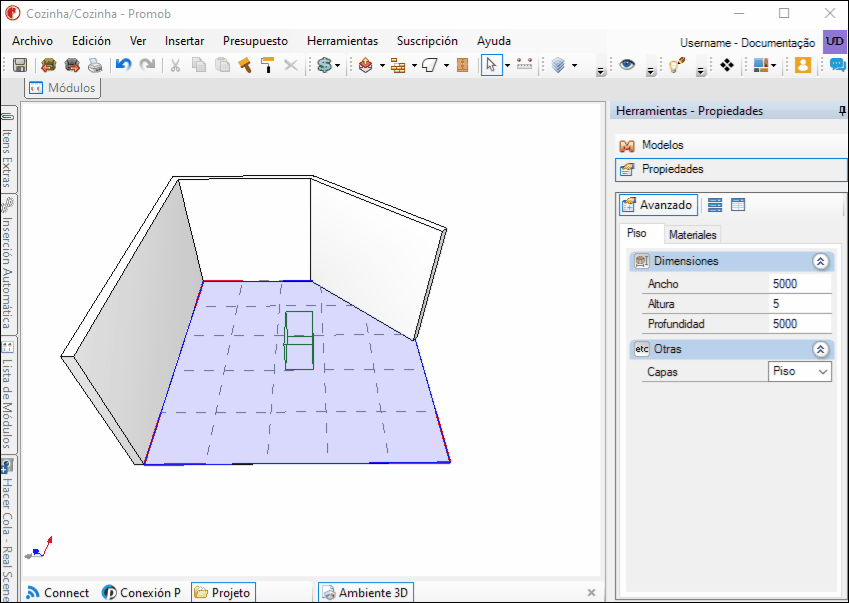
Task: Toggle the Avanzado properties mode
Action: coord(658,205)
